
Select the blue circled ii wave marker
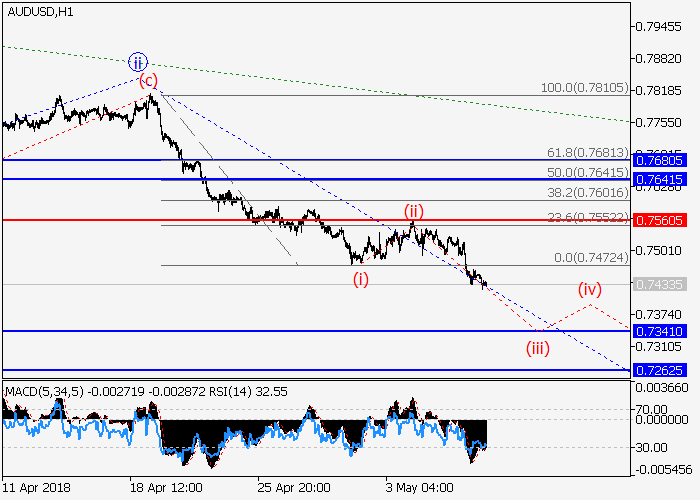(138, 59)
